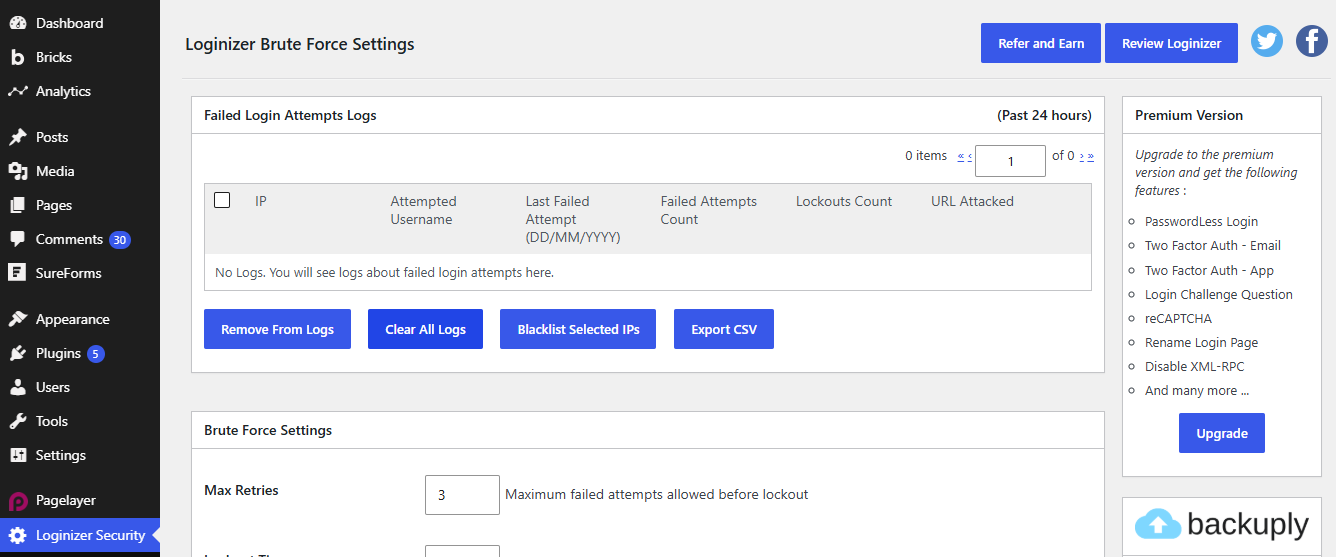Click the Users person icon

click(17, 387)
